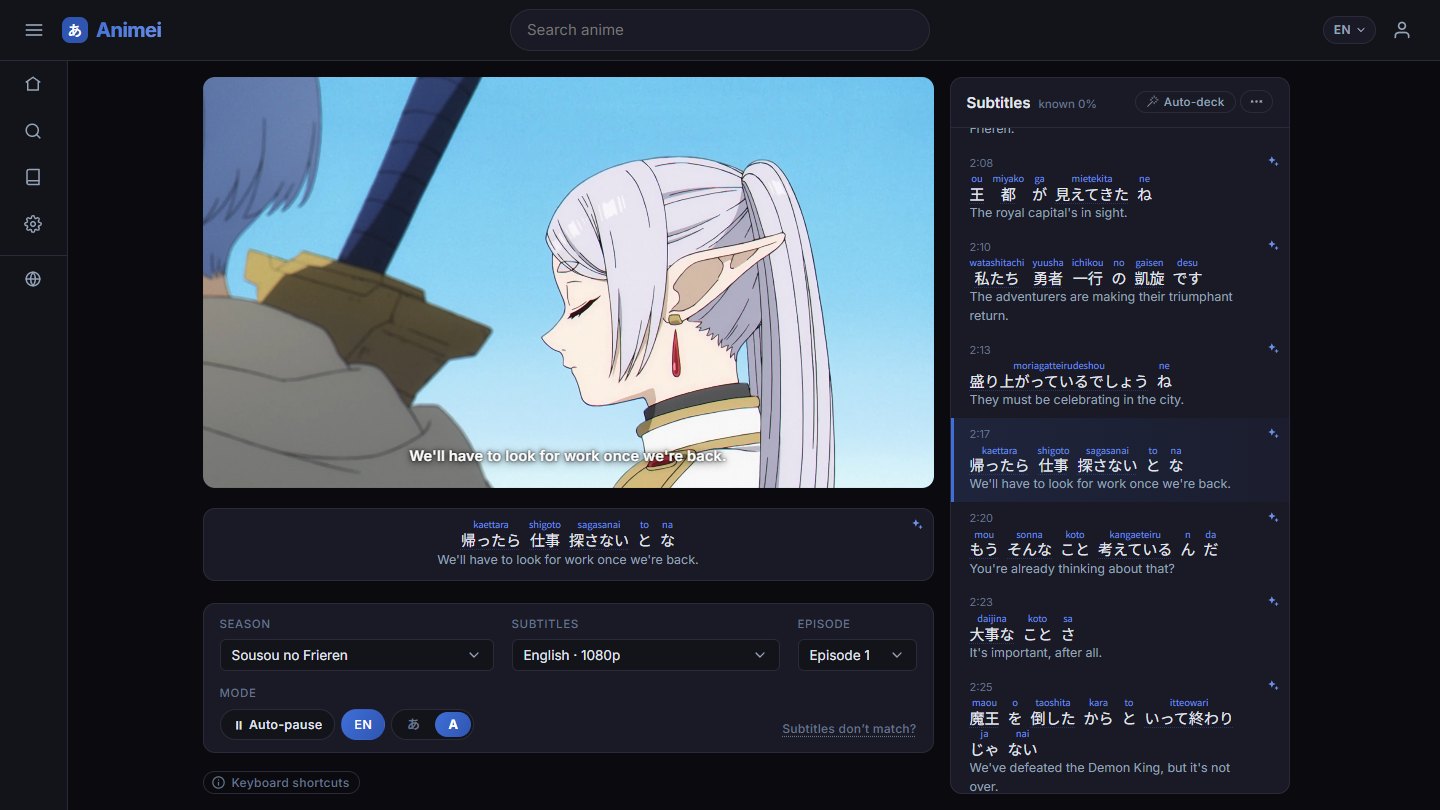
Task: Select the 2:25 Demon King subtitle
Action: point(1120,731)
